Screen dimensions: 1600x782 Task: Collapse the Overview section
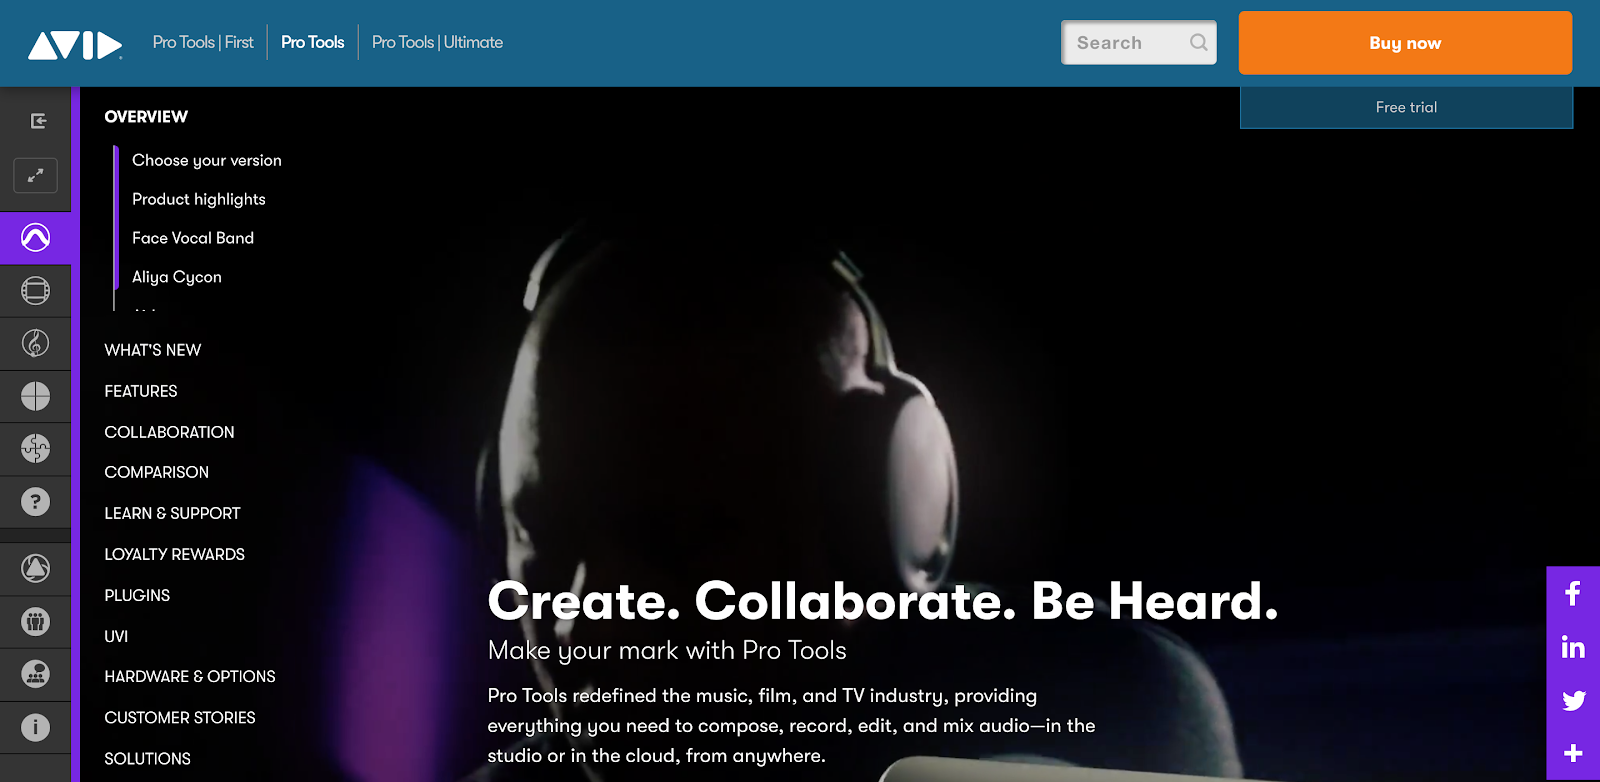146,117
